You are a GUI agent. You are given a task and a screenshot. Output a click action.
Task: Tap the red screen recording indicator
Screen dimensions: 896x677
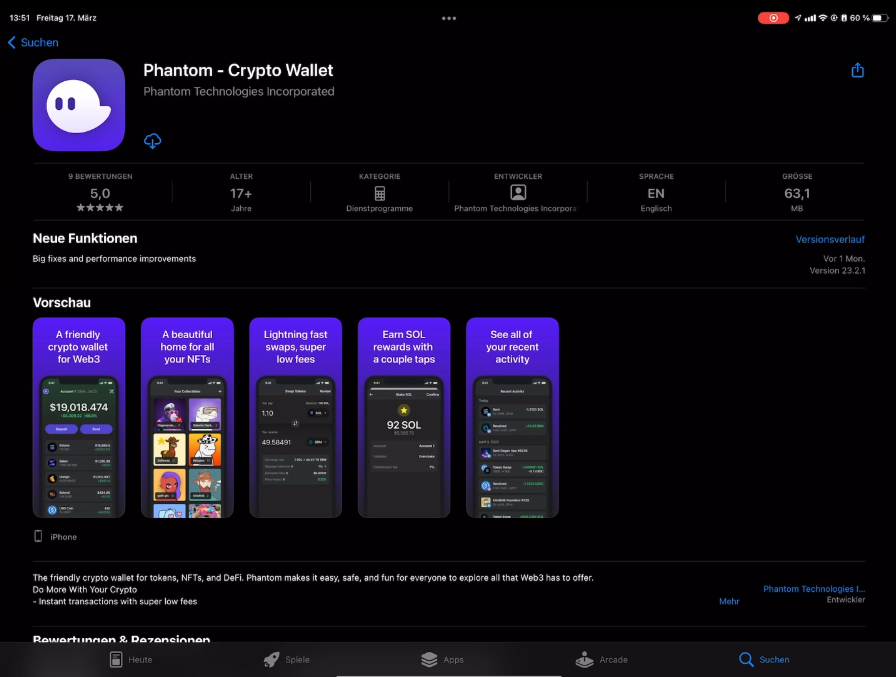[x=773, y=18]
